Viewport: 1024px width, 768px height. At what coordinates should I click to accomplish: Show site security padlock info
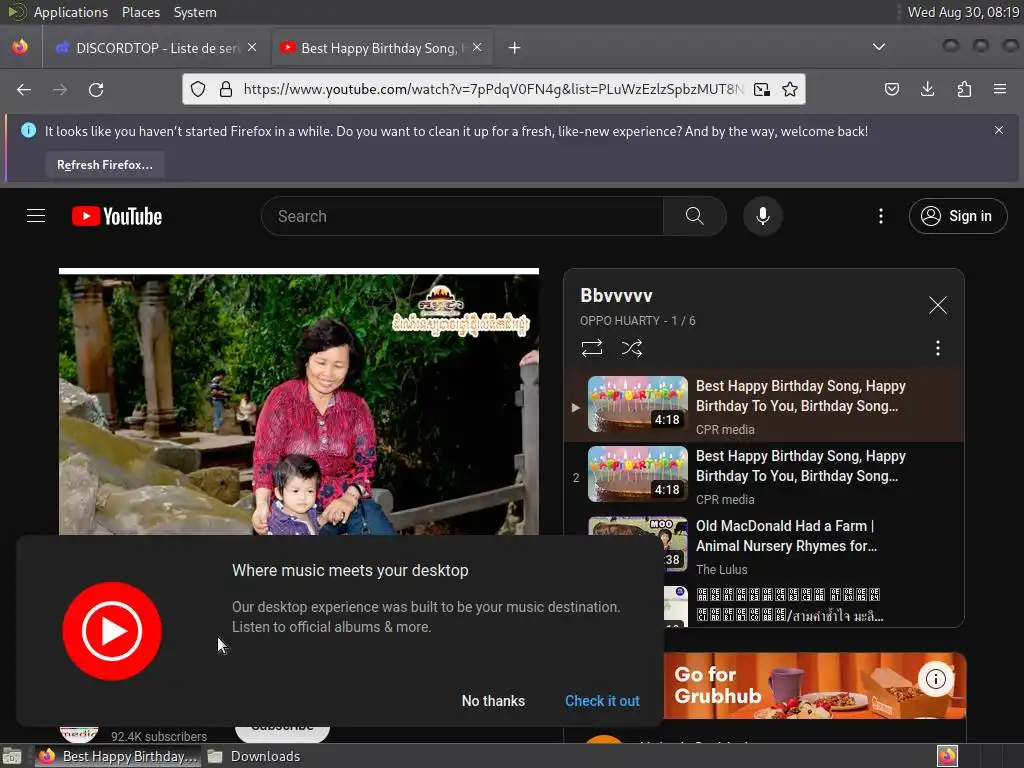225,89
